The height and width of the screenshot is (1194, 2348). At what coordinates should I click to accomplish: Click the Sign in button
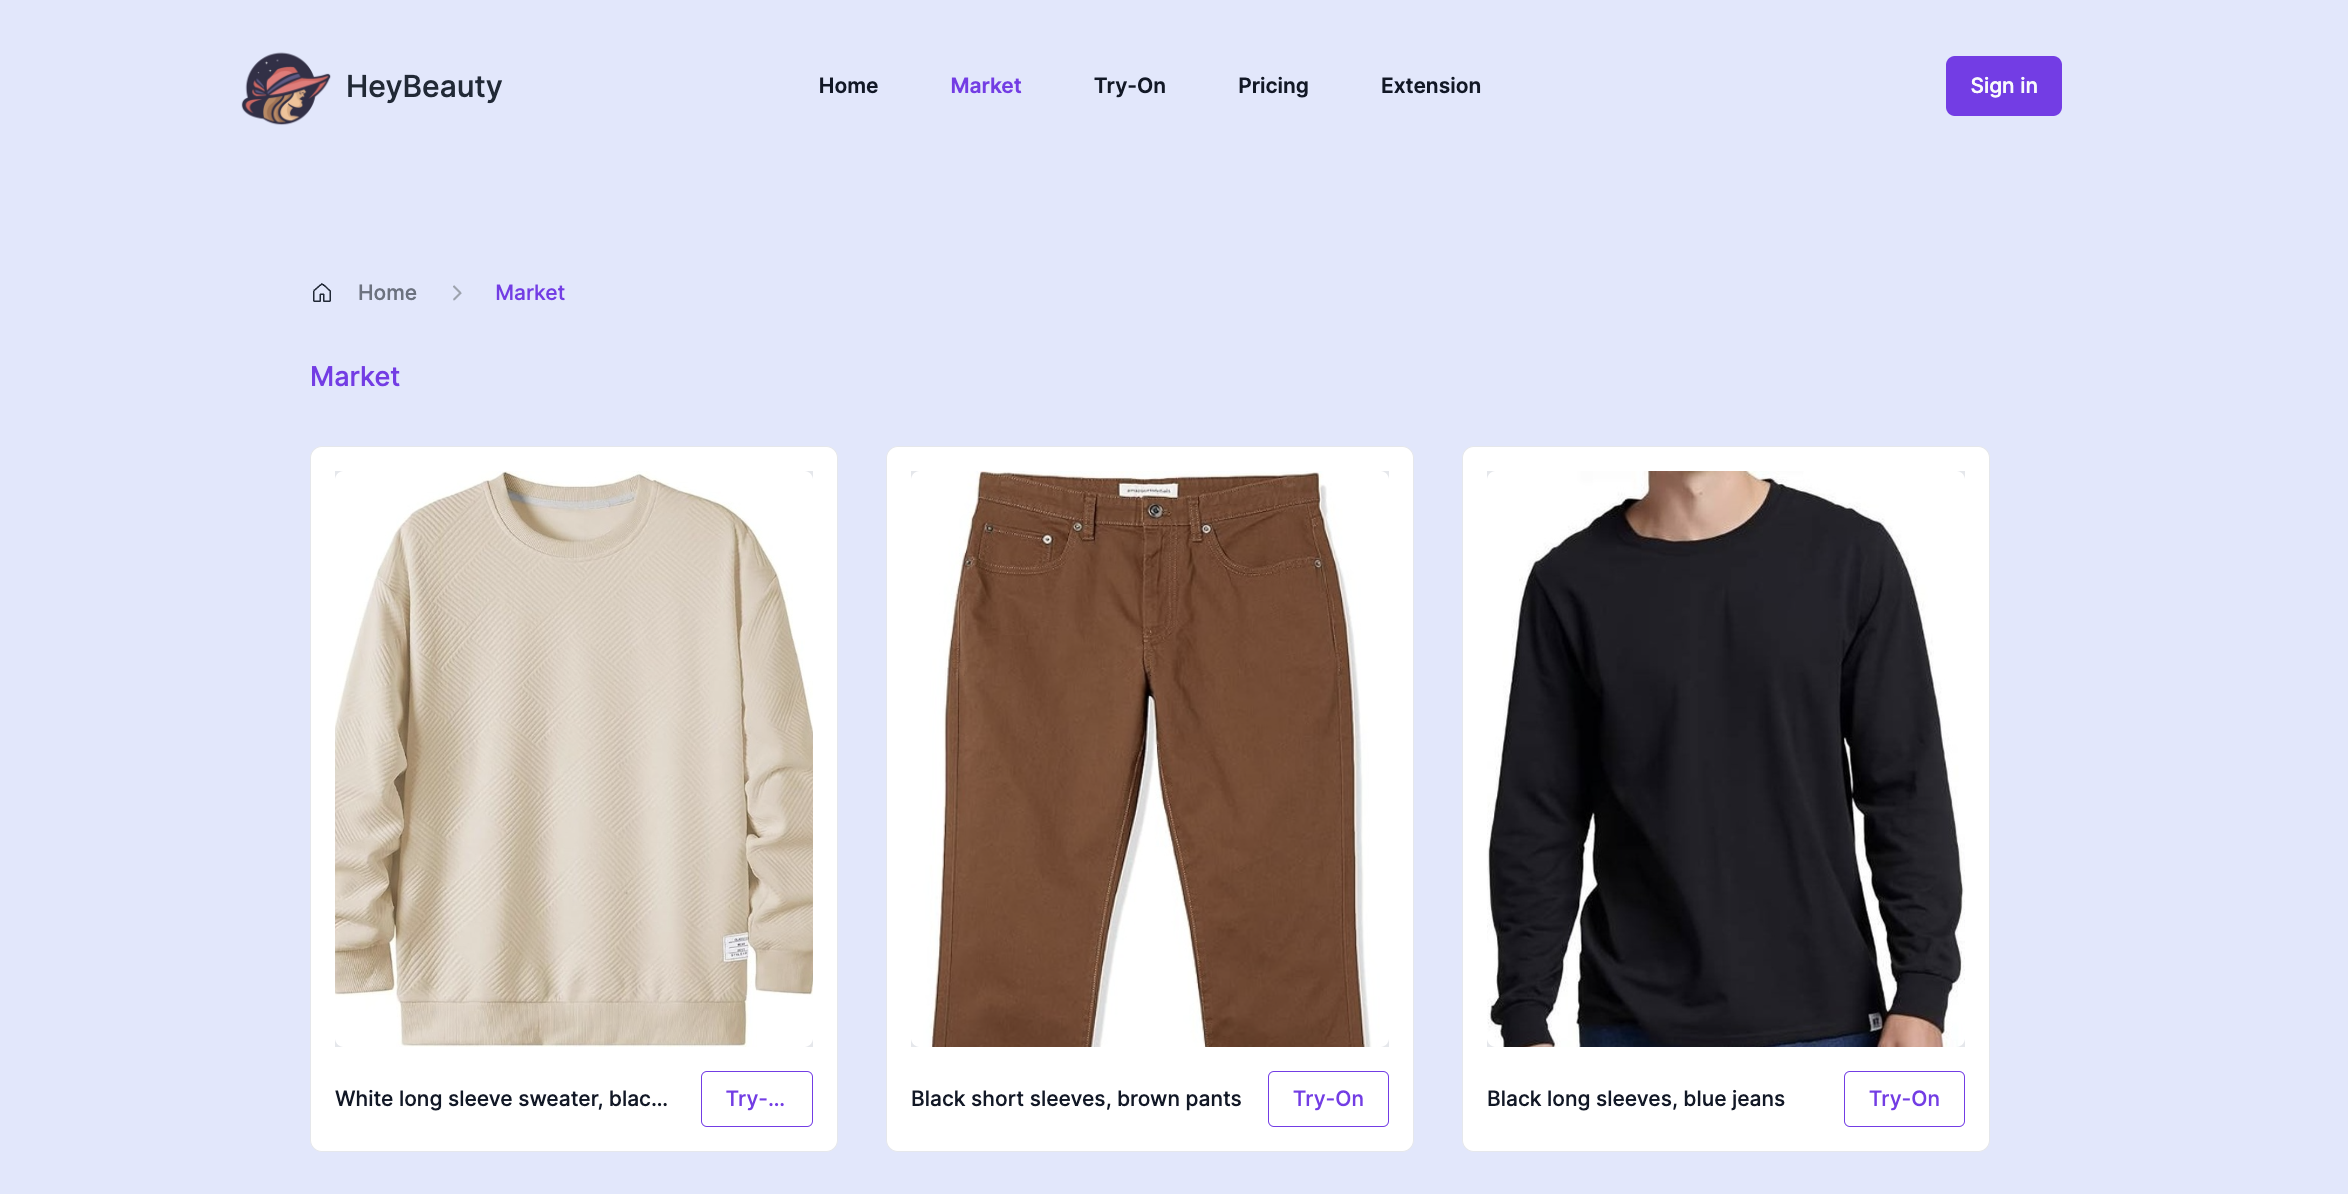point(2003,86)
